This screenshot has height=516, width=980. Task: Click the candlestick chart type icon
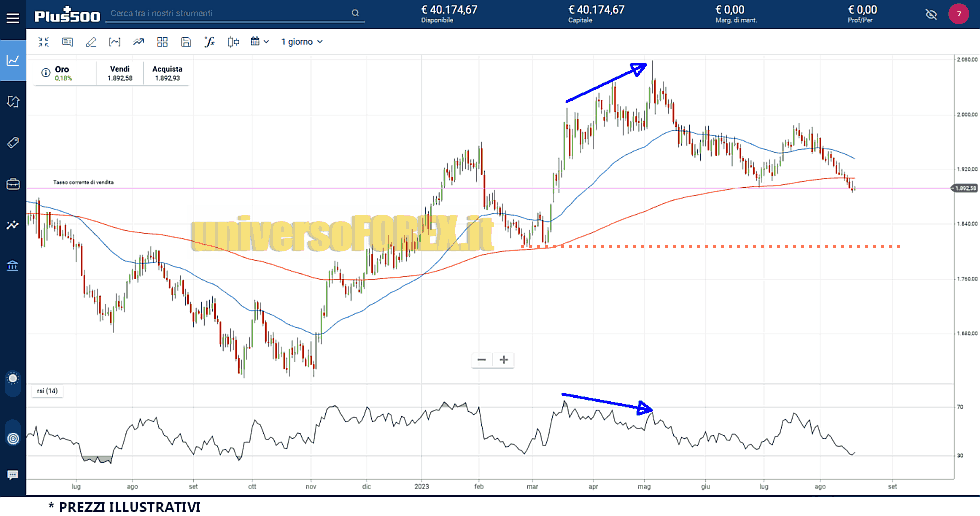[x=234, y=42]
